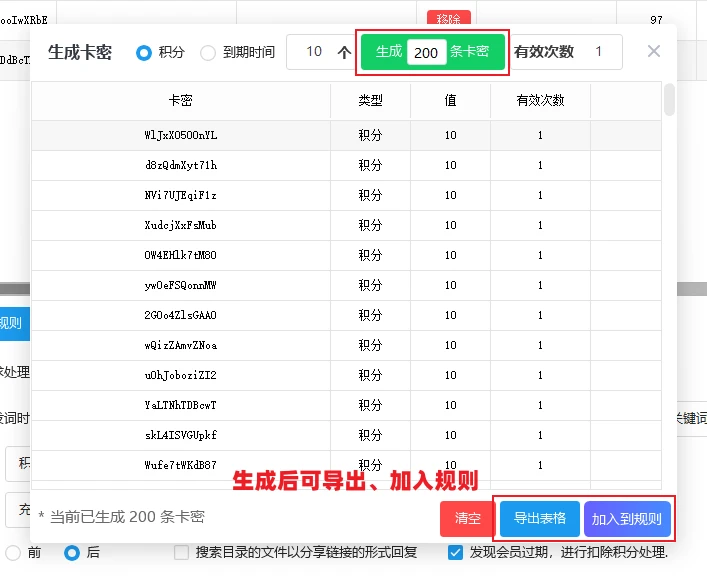Select the 前 radio button
707x579 pixels.
[x=13, y=552]
